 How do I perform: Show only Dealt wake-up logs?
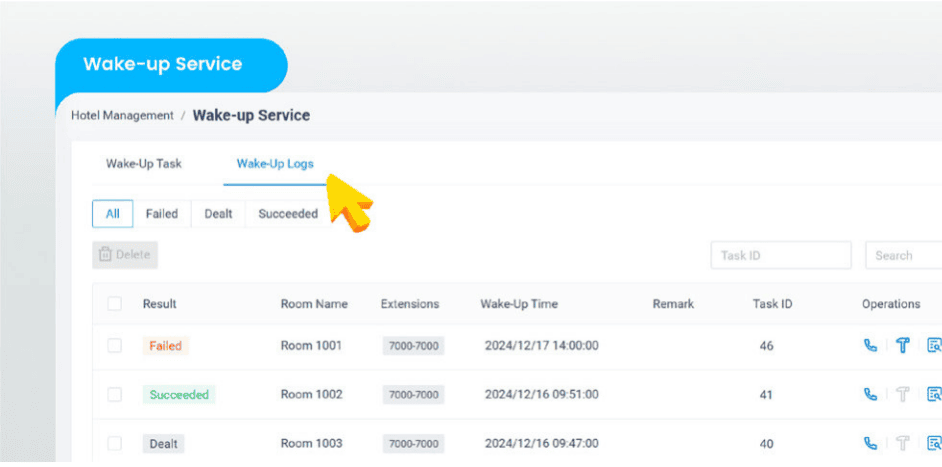218,214
